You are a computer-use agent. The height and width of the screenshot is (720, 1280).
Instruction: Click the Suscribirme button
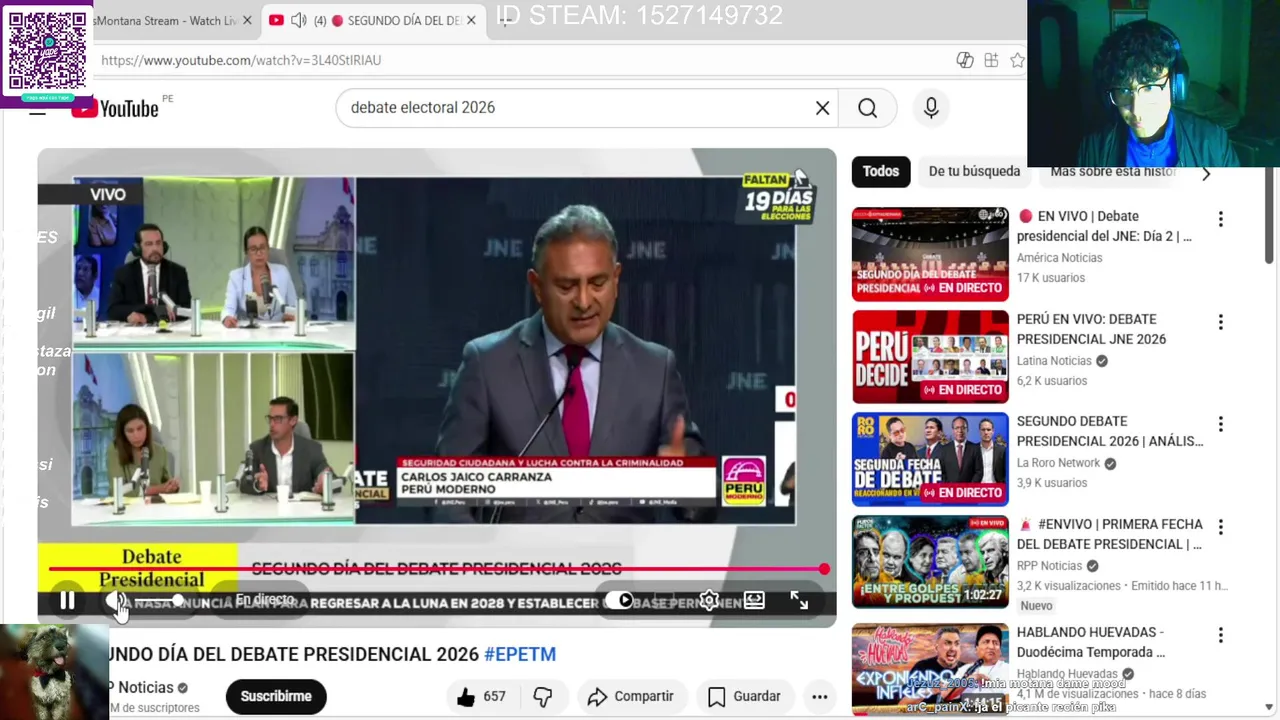(x=276, y=696)
